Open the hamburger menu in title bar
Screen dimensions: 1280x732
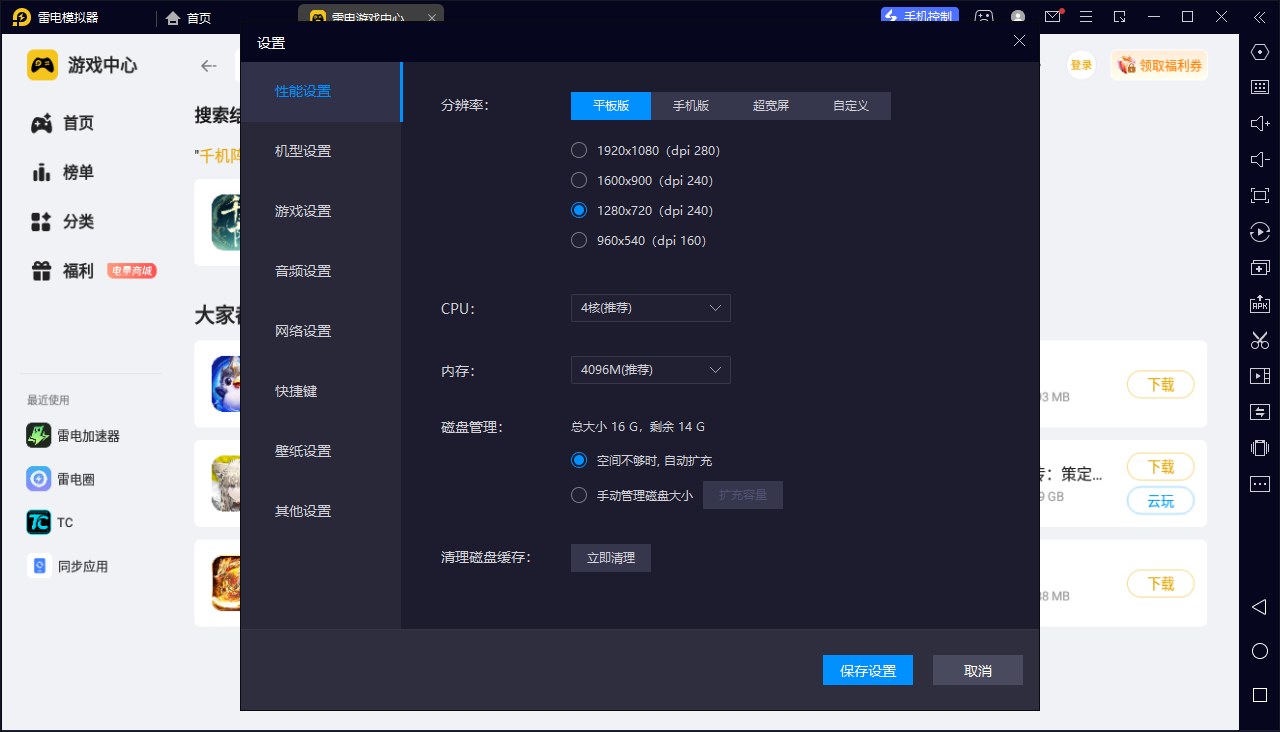pyautogui.click(x=1087, y=17)
